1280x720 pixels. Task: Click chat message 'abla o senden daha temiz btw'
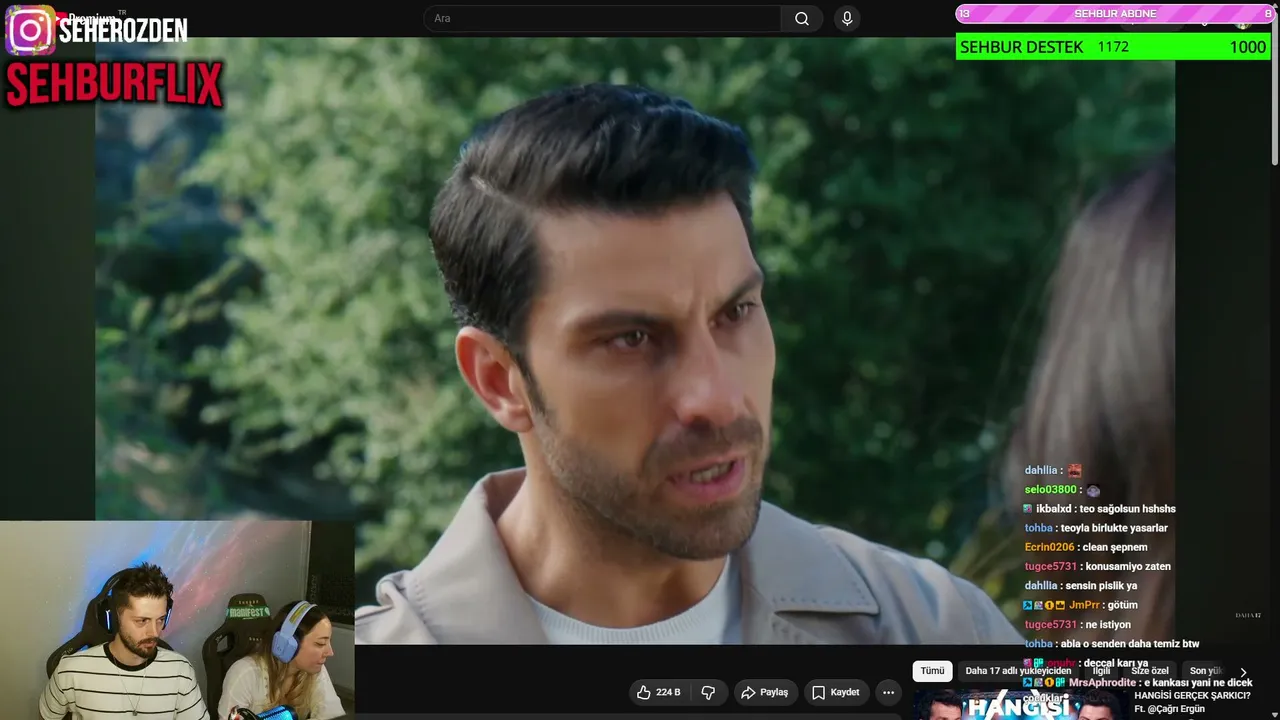(x=1130, y=643)
